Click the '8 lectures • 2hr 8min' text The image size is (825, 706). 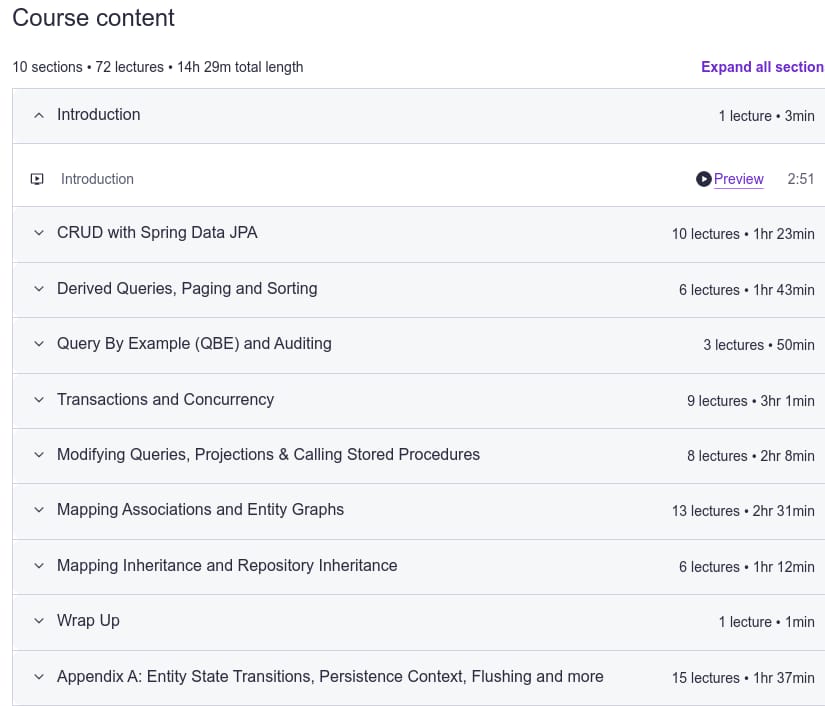coord(751,456)
